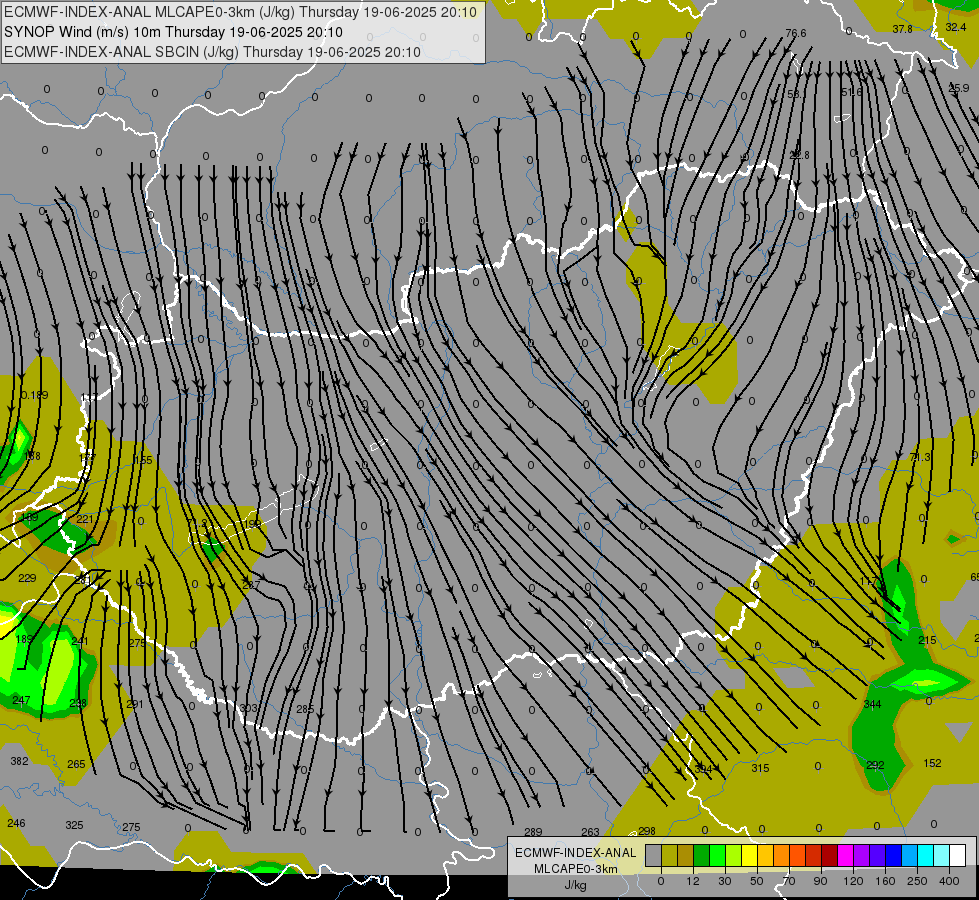This screenshot has width=979, height=900.
Task: Click the map value '25.9'
Action: coord(959,89)
